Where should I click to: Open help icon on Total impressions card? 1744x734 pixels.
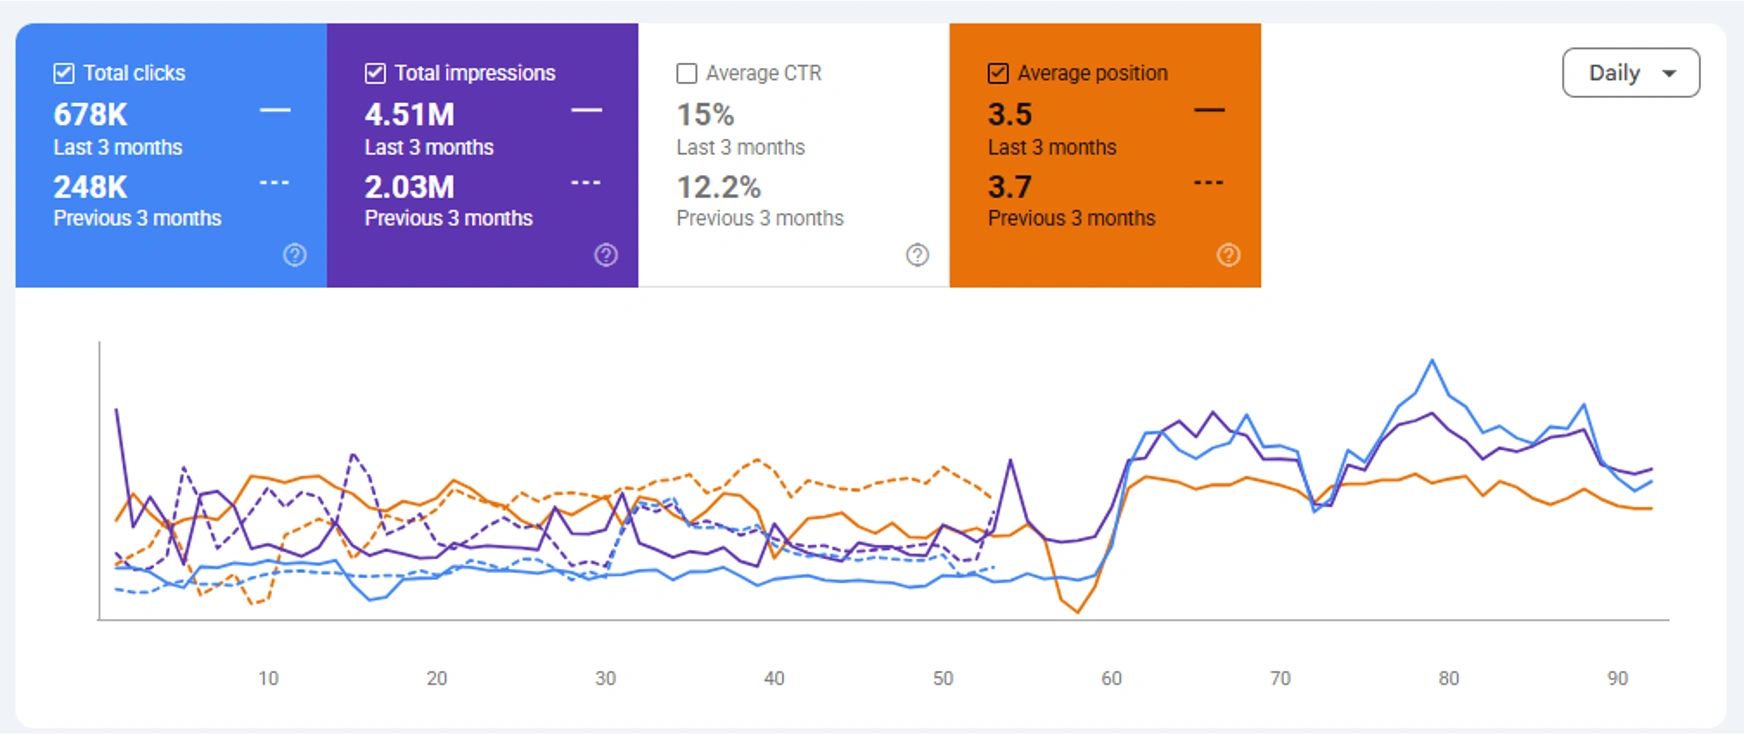[606, 255]
